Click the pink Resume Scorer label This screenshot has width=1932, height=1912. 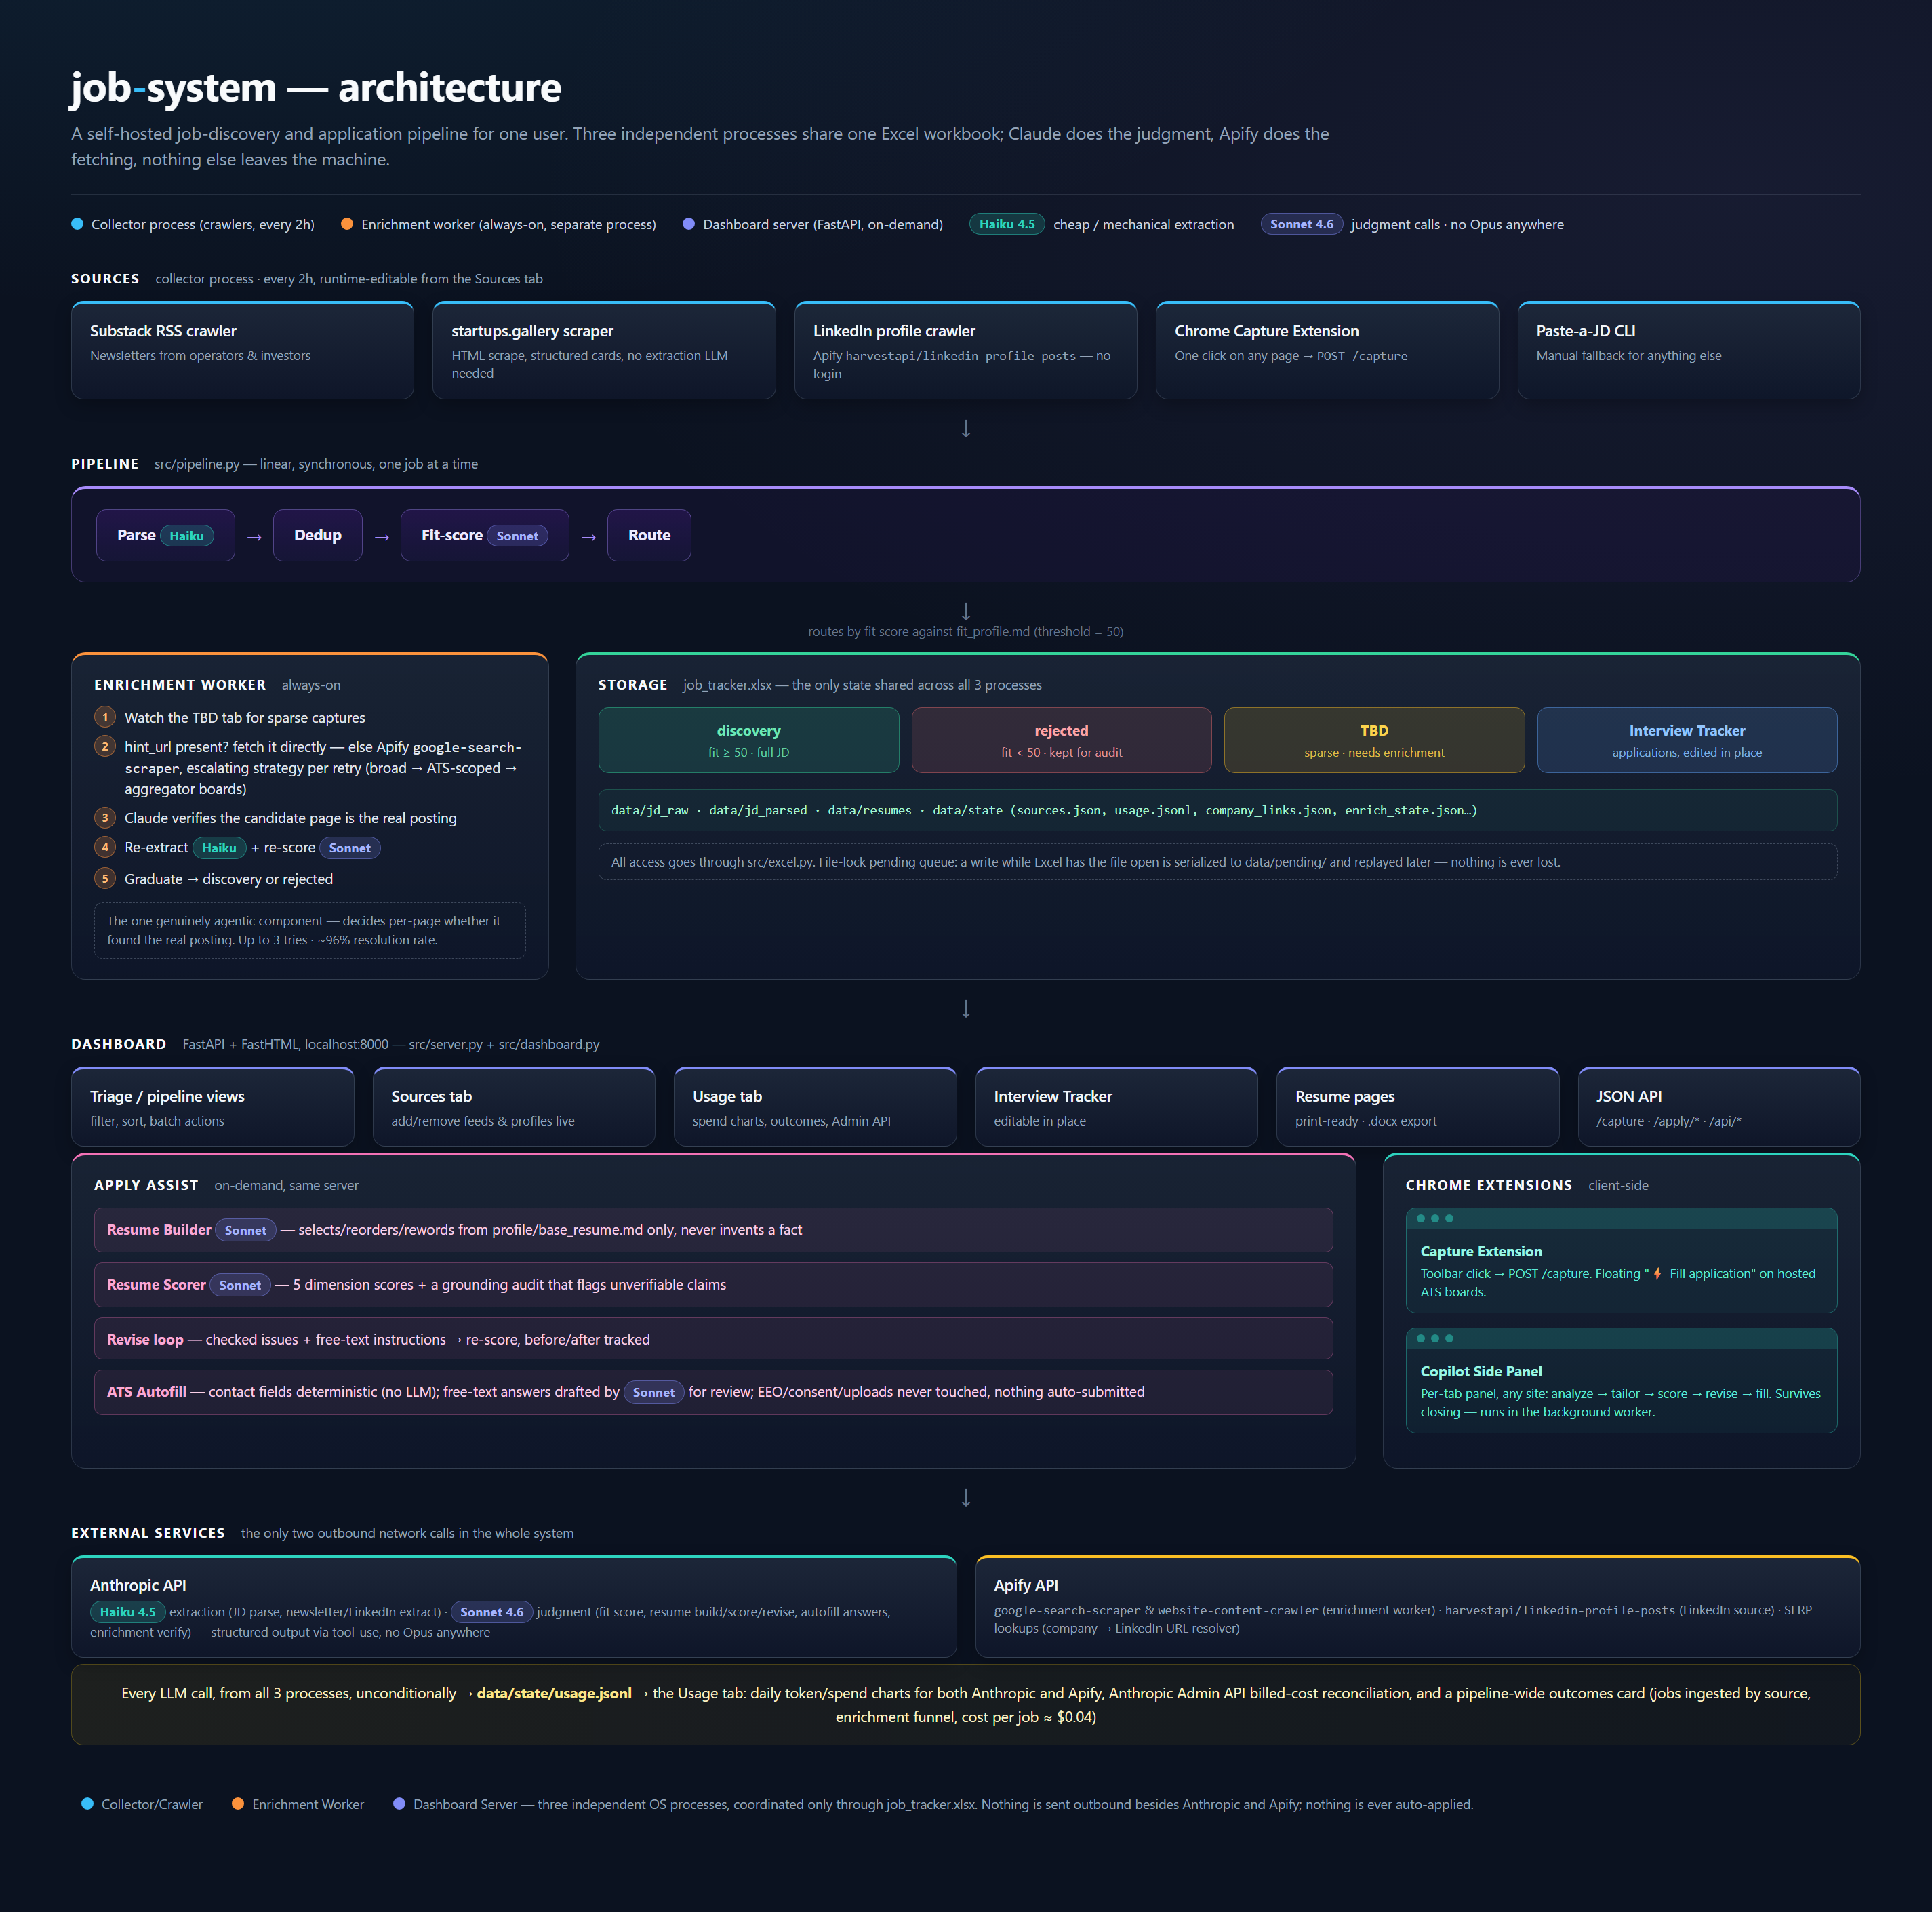coord(156,1285)
